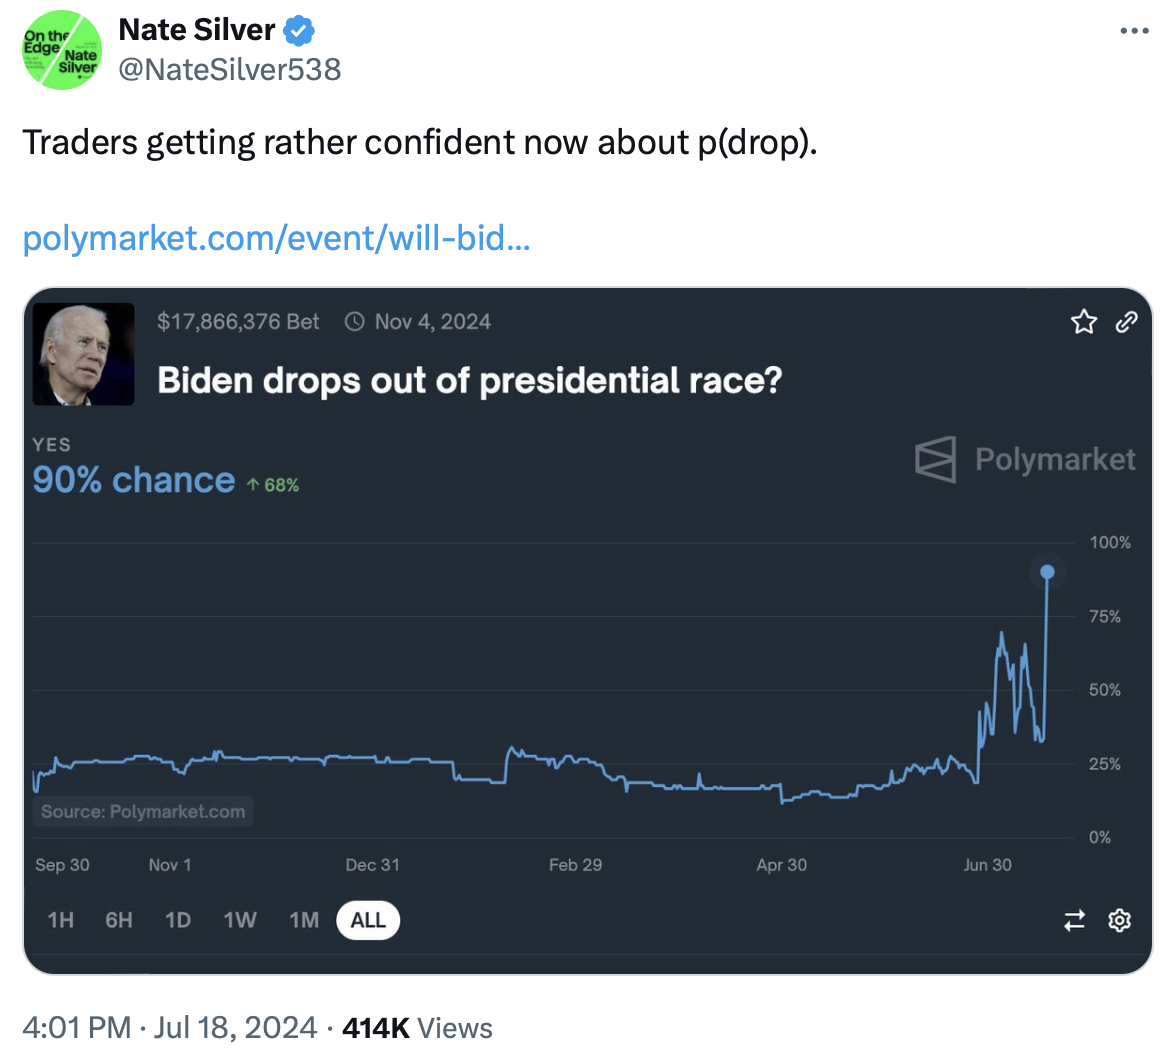Click the Nate Silver display name
1168x1054 pixels.
point(196,31)
